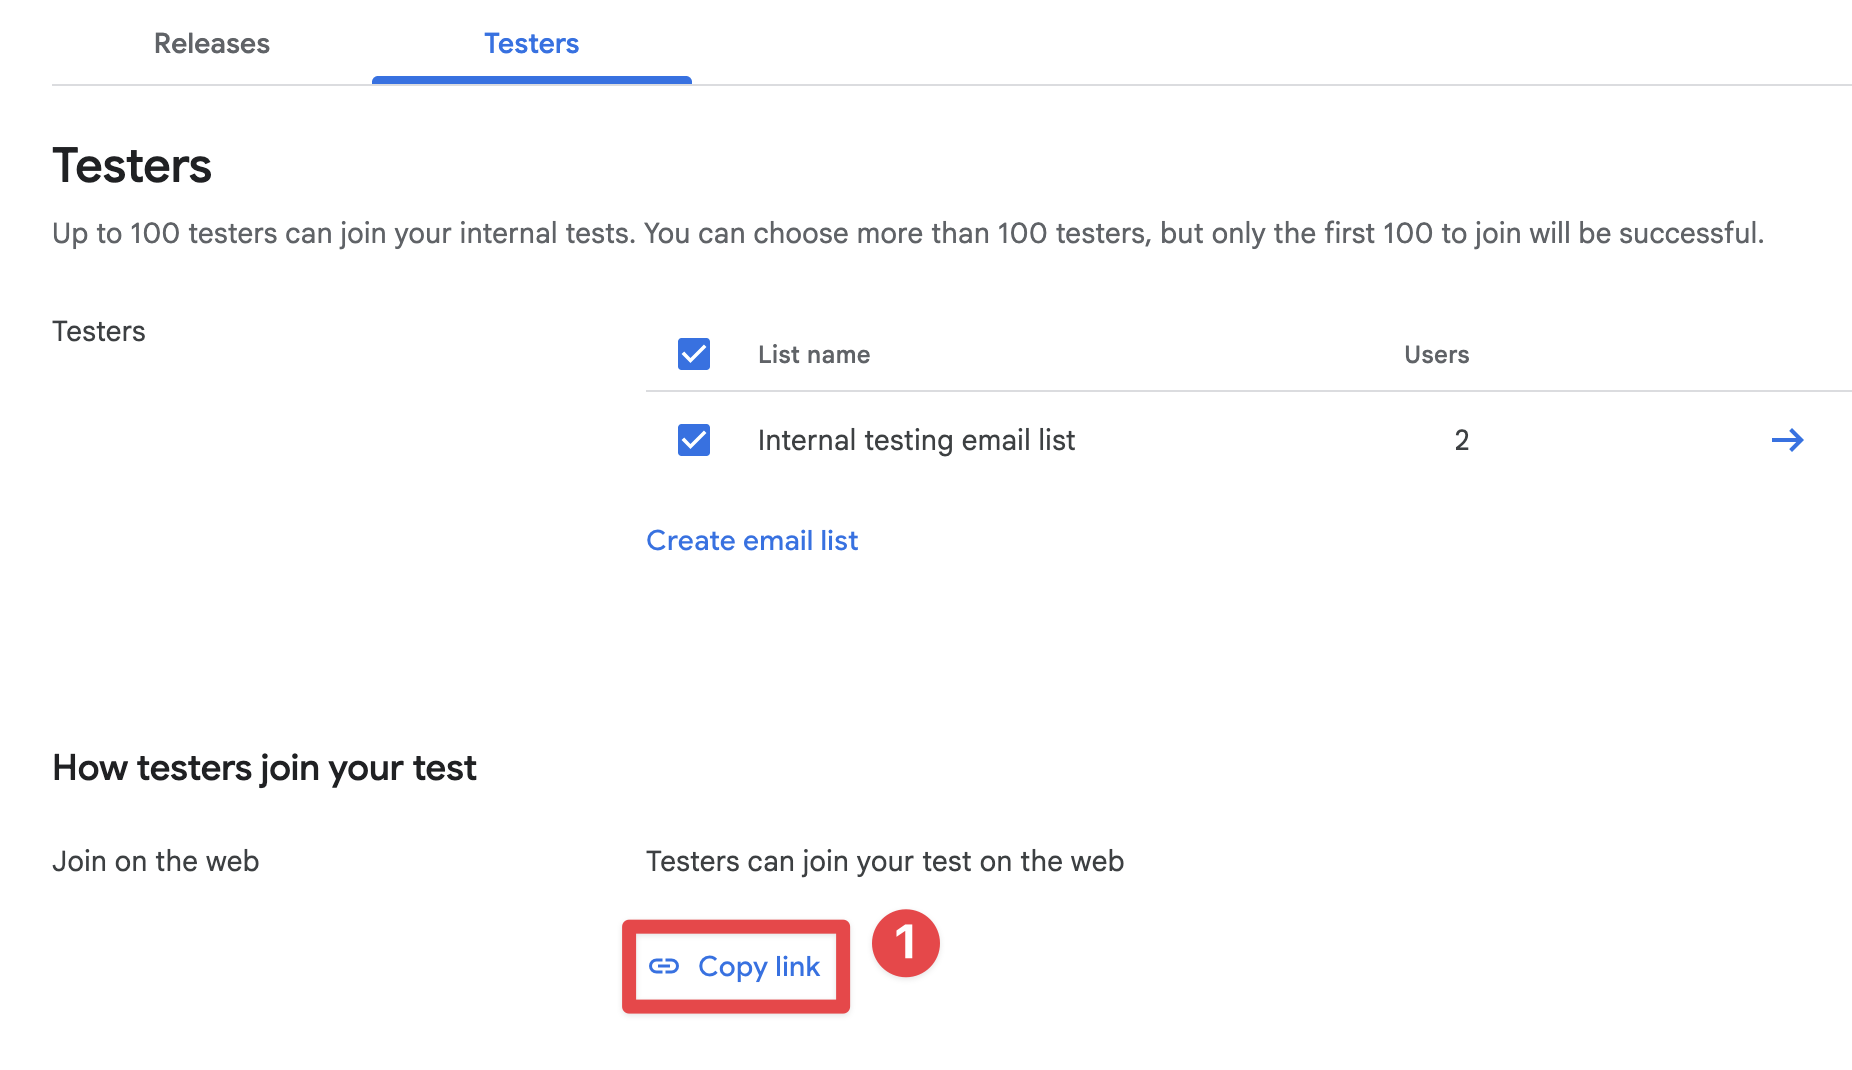This screenshot has height=1070, width=1852.
Task: Select the Testers tab
Action: [x=531, y=43]
